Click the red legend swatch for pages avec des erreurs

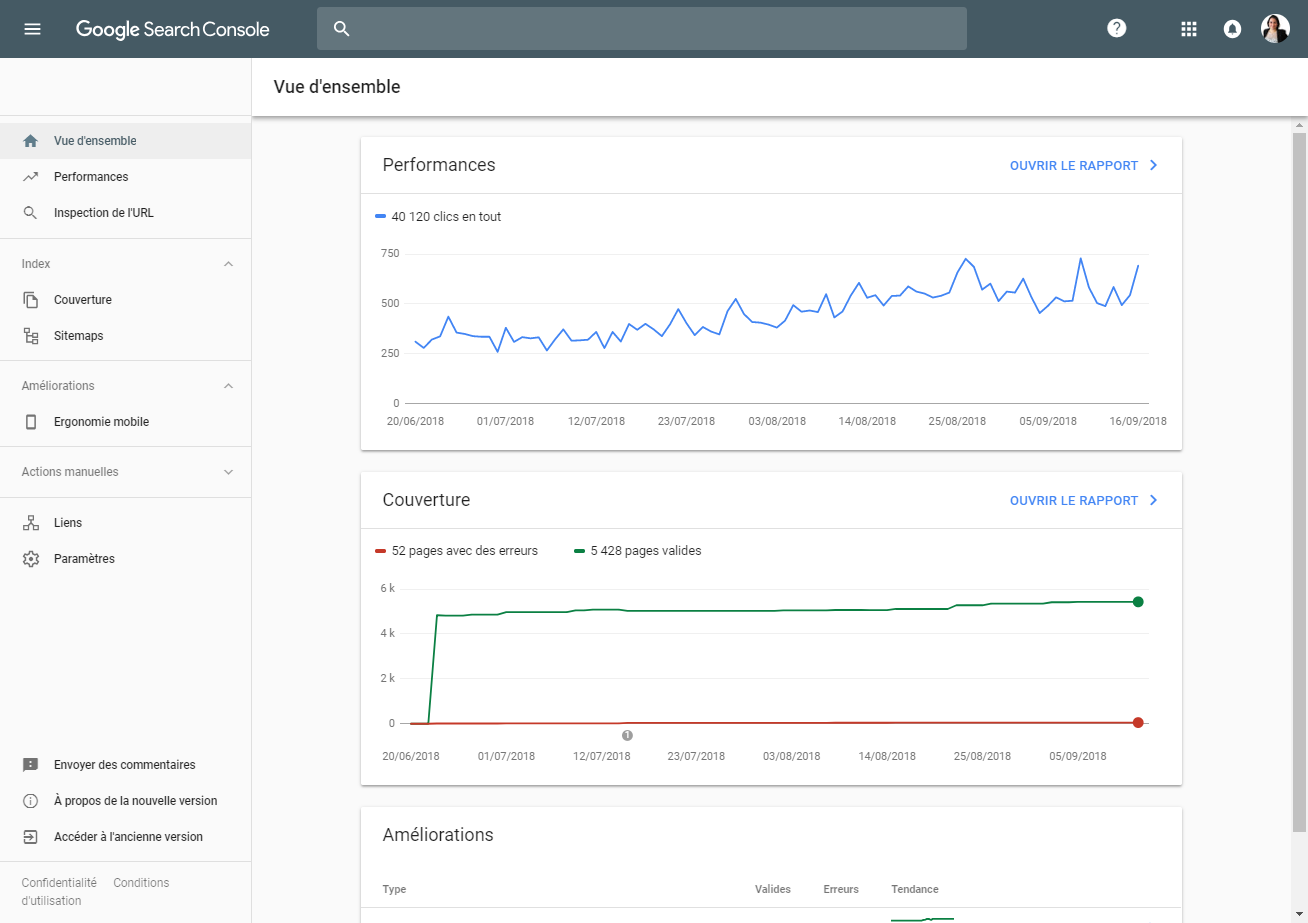pyautogui.click(x=380, y=551)
